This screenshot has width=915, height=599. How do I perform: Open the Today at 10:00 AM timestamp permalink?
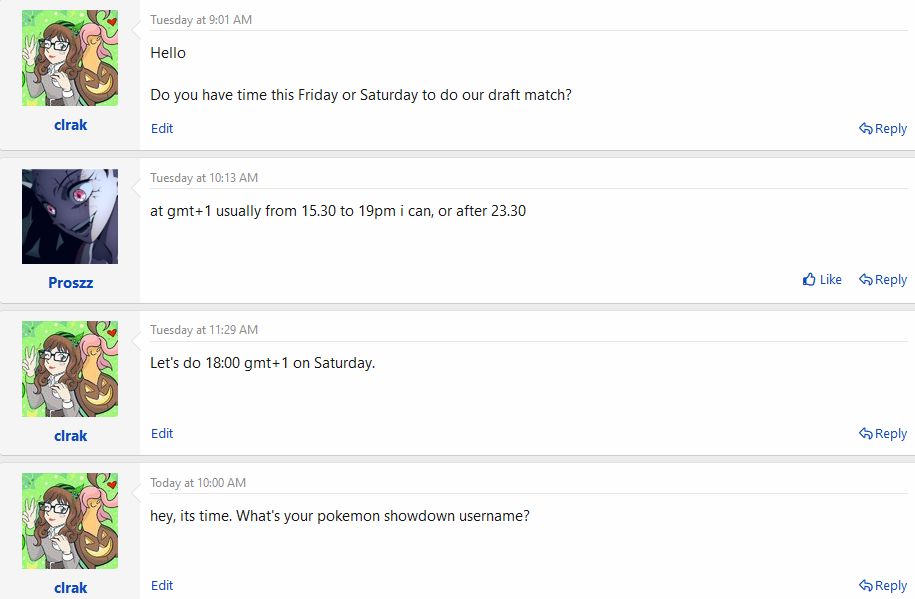tap(198, 483)
